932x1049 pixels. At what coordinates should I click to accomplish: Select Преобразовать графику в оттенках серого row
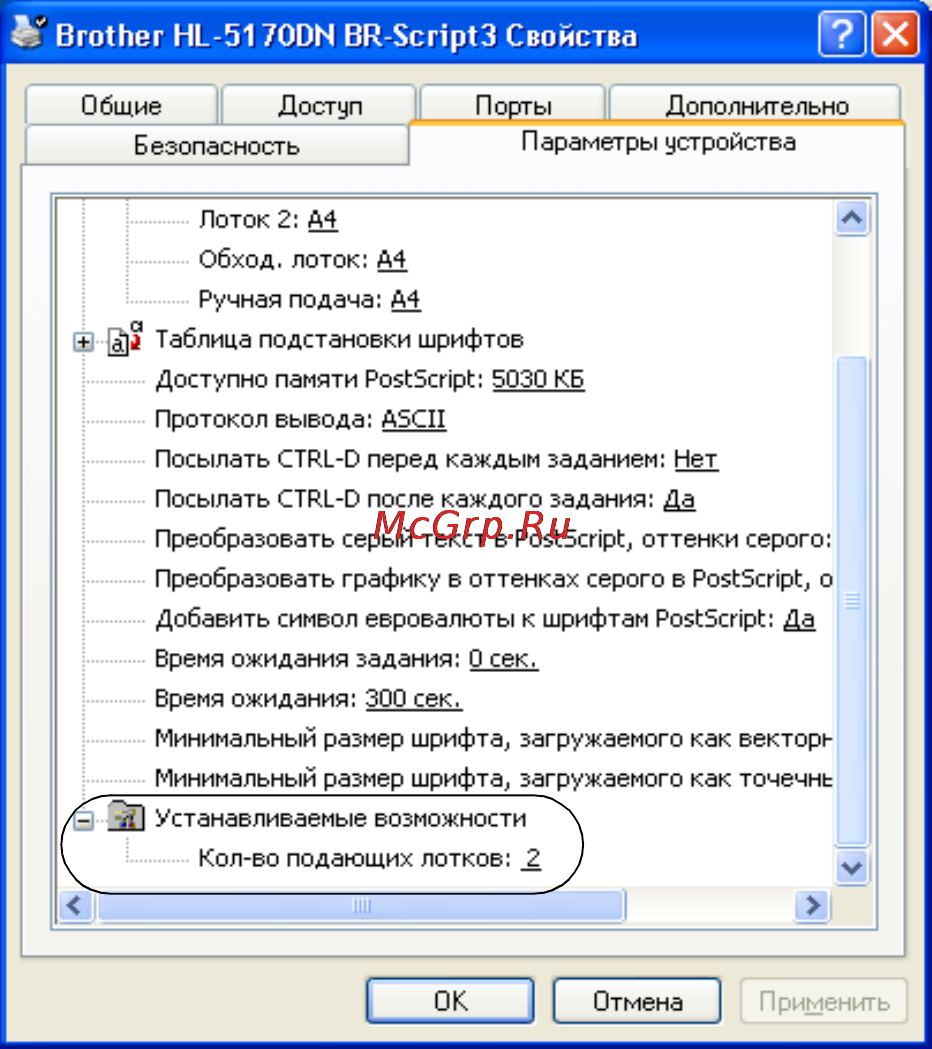pos(493,578)
